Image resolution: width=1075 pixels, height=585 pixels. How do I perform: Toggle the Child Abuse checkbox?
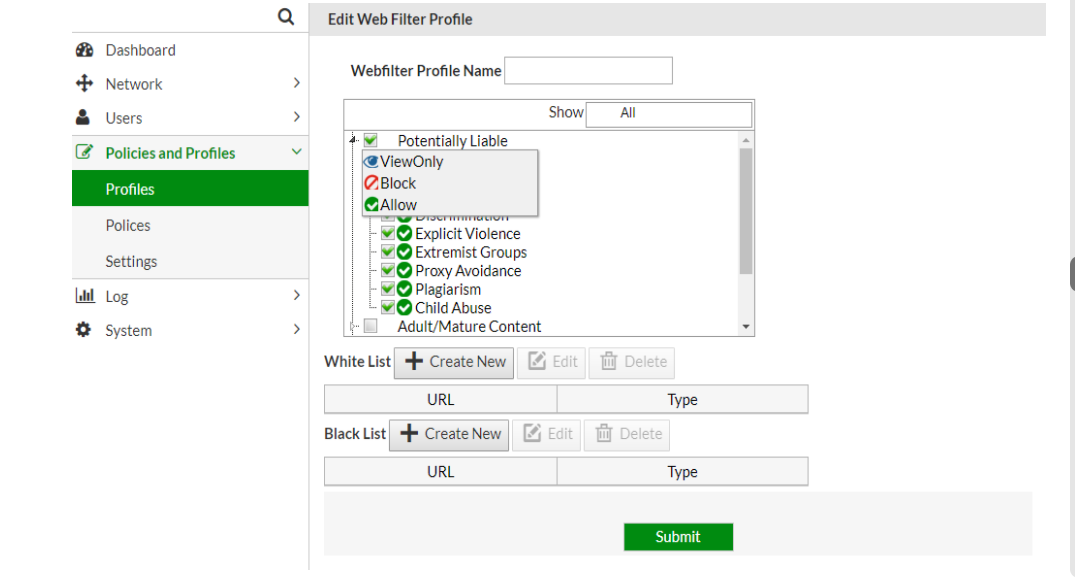point(387,307)
